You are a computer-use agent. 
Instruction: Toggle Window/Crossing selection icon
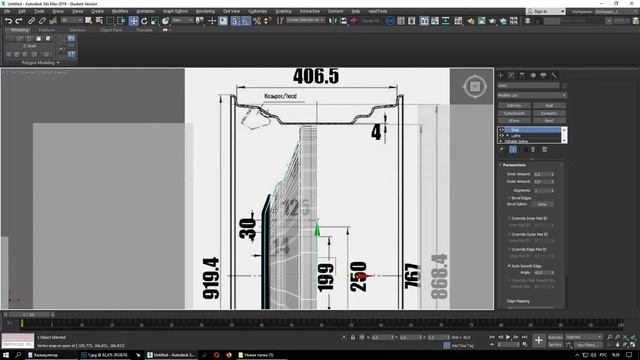[x=121, y=20]
